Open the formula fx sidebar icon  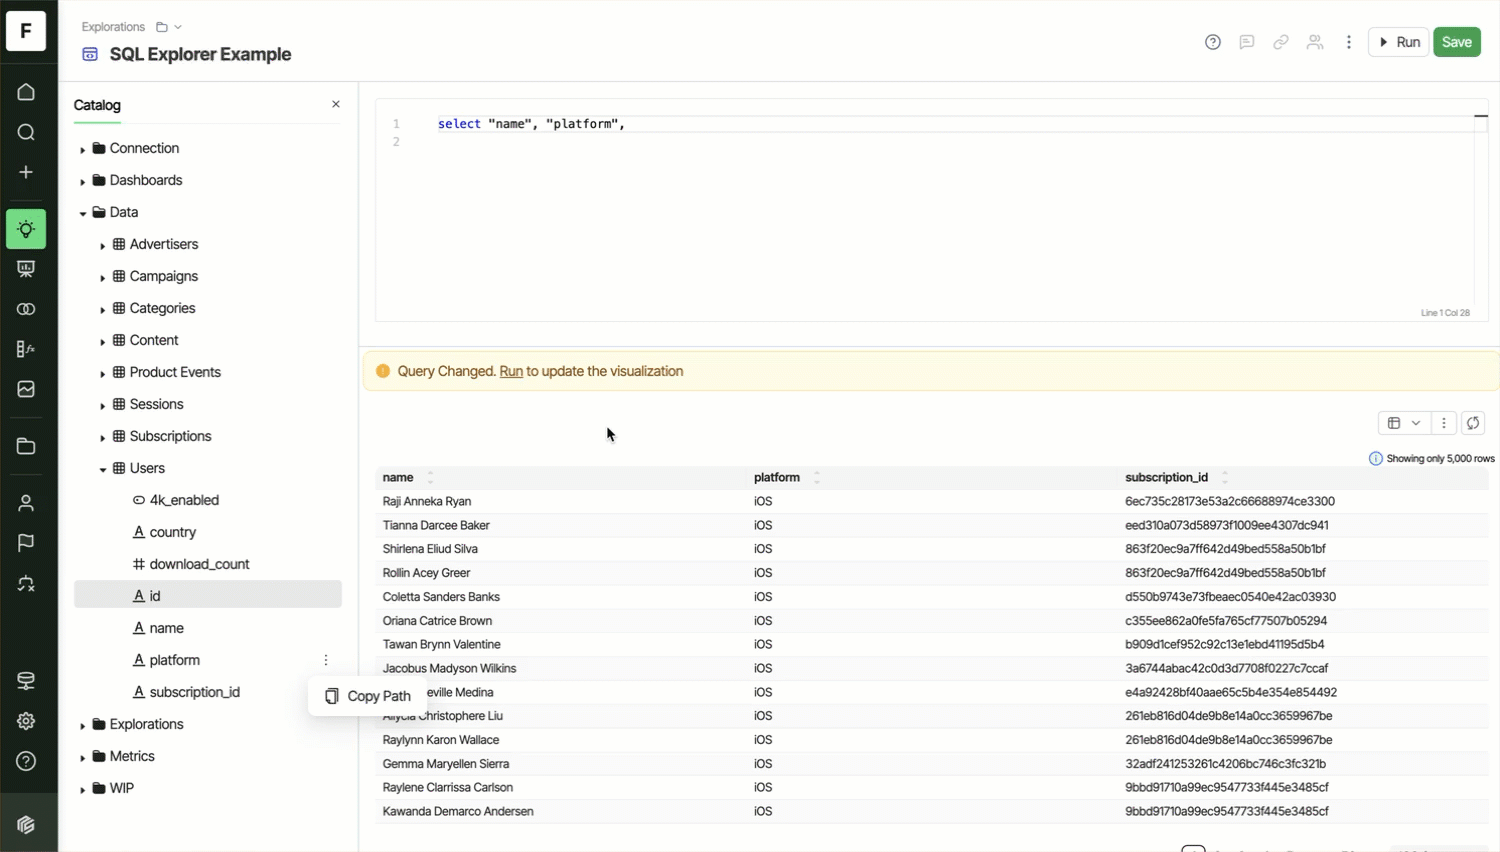coord(26,349)
